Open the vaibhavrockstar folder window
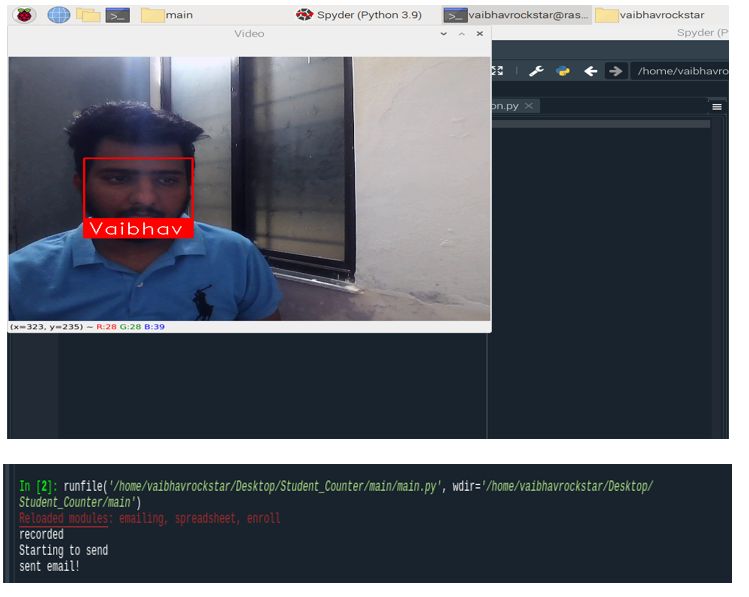Viewport: 749px width, 597px height. point(650,15)
